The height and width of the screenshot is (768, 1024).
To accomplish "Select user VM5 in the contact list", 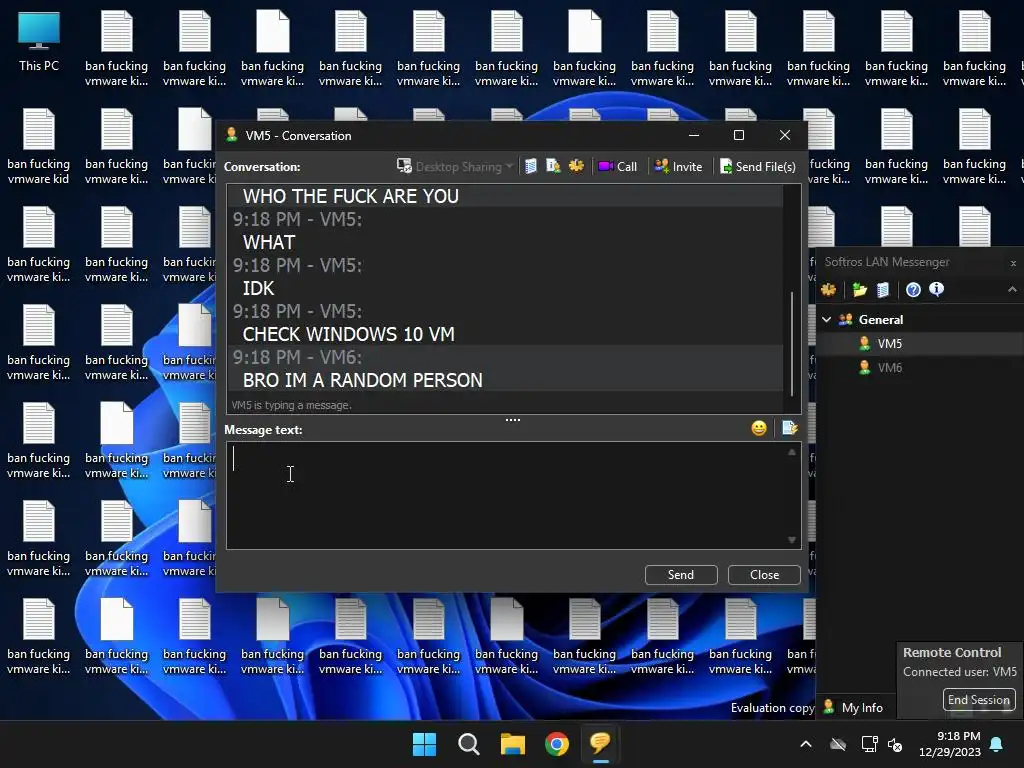I will pyautogui.click(x=920, y=344).
